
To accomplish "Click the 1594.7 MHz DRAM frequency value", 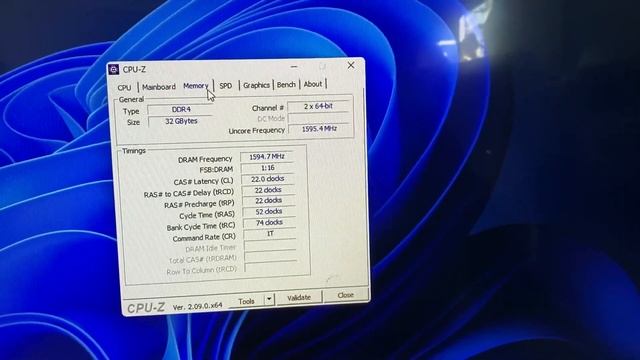I will tap(267, 156).
